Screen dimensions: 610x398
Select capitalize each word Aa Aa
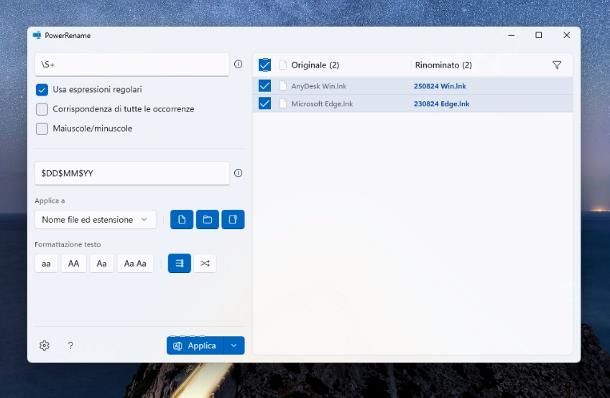[135, 263]
